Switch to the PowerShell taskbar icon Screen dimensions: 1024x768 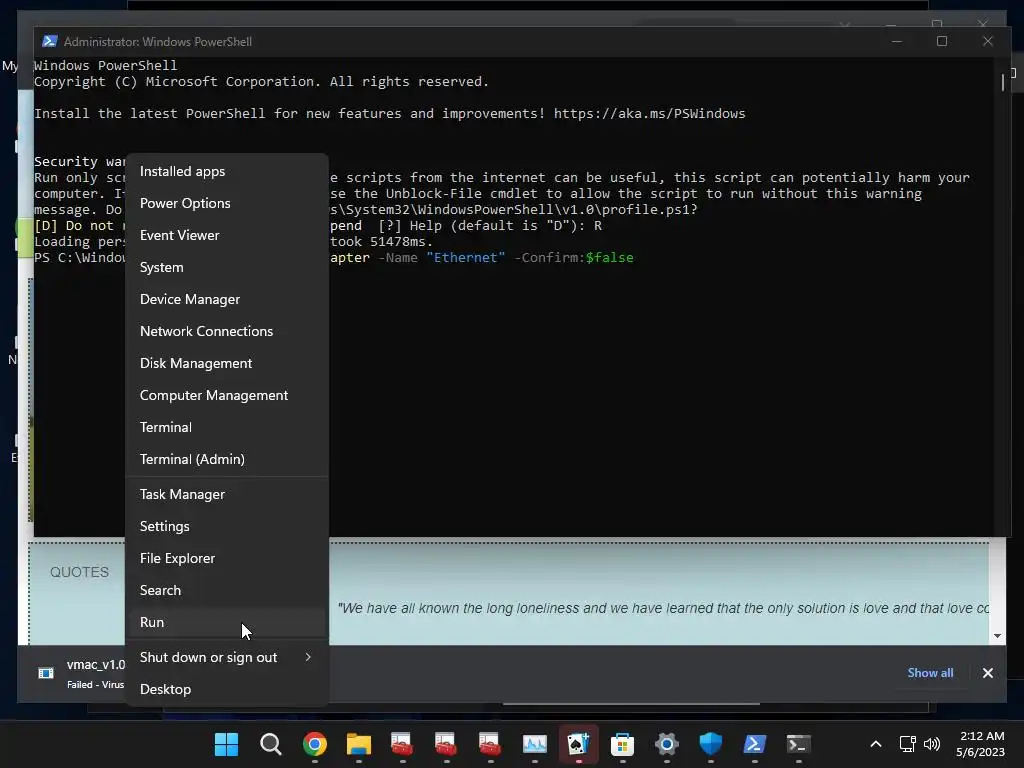tap(754, 744)
